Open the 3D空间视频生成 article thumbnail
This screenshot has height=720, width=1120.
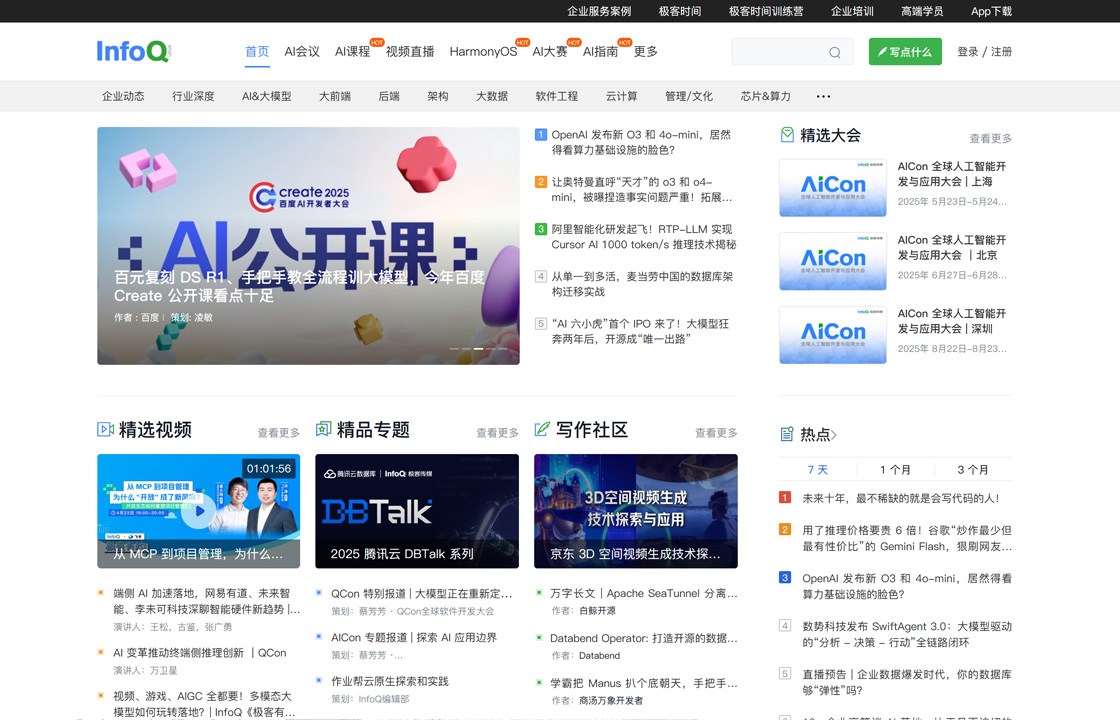(x=636, y=511)
